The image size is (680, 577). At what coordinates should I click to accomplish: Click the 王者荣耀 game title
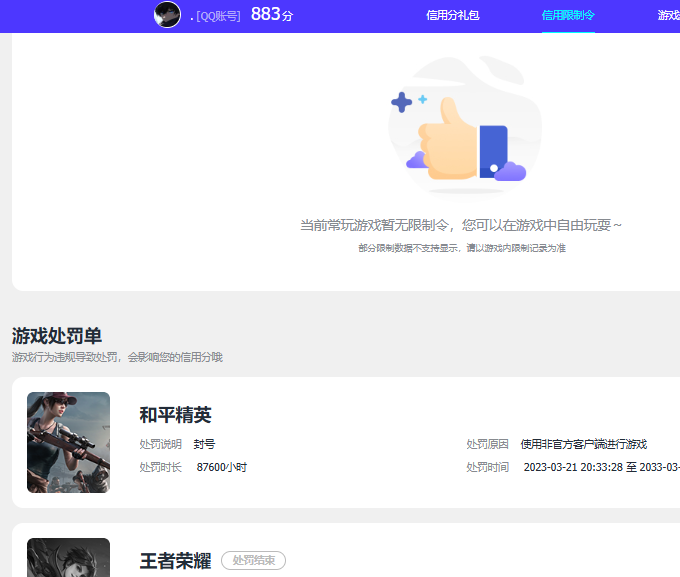tap(175, 561)
